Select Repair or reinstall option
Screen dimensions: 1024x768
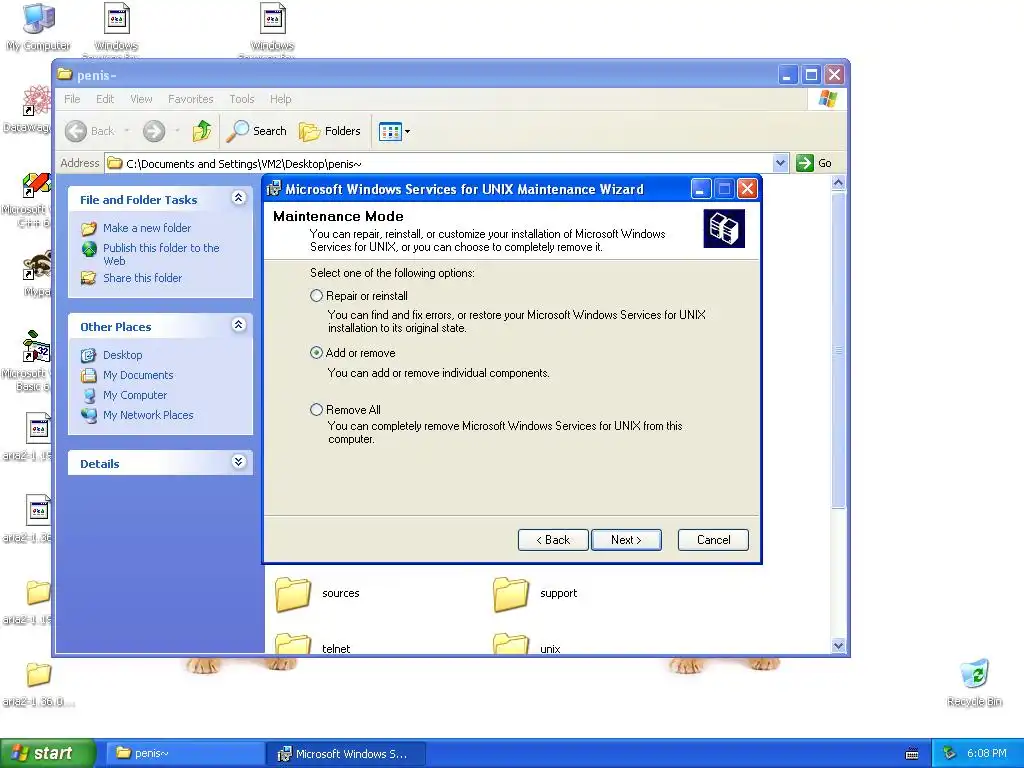pos(317,296)
